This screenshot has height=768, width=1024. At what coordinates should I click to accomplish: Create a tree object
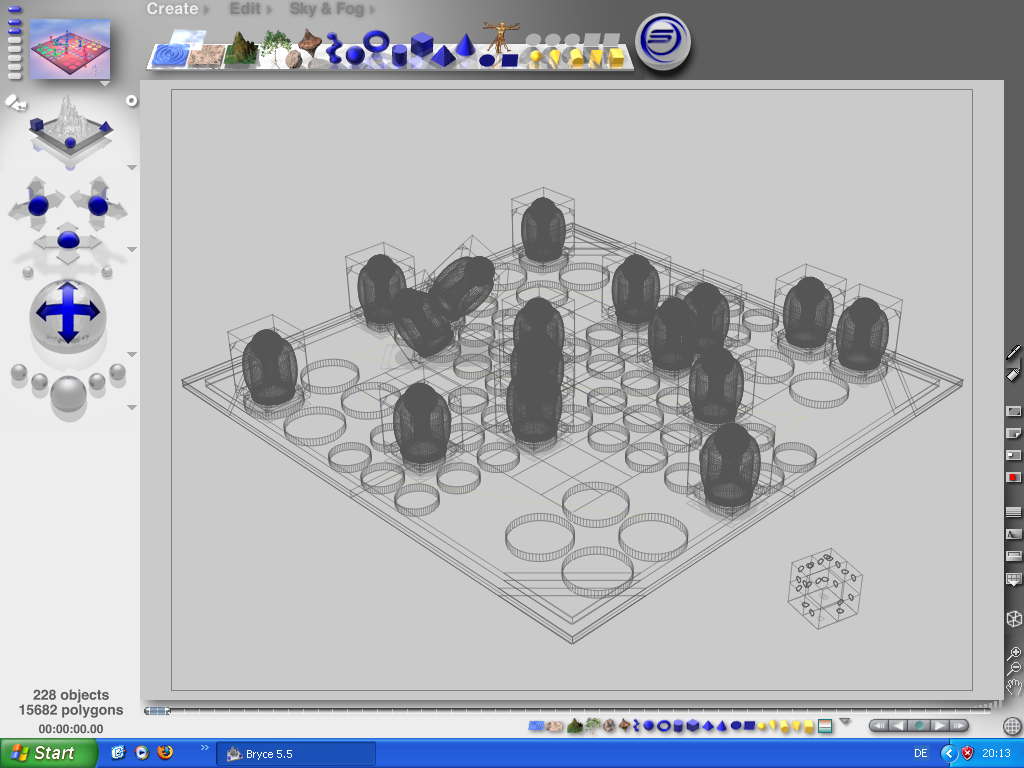coord(275,46)
